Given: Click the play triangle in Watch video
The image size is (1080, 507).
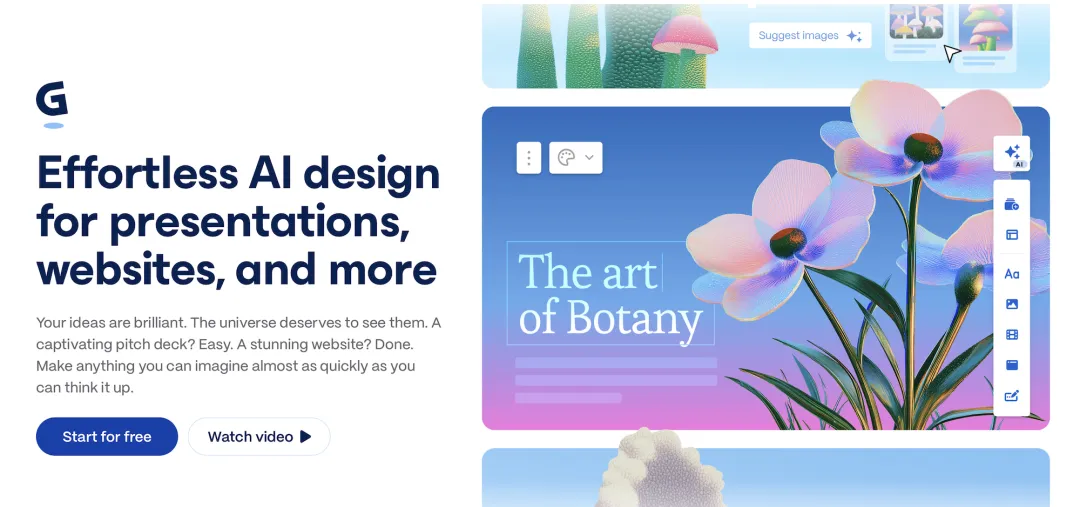Looking at the screenshot, I should 306,437.
